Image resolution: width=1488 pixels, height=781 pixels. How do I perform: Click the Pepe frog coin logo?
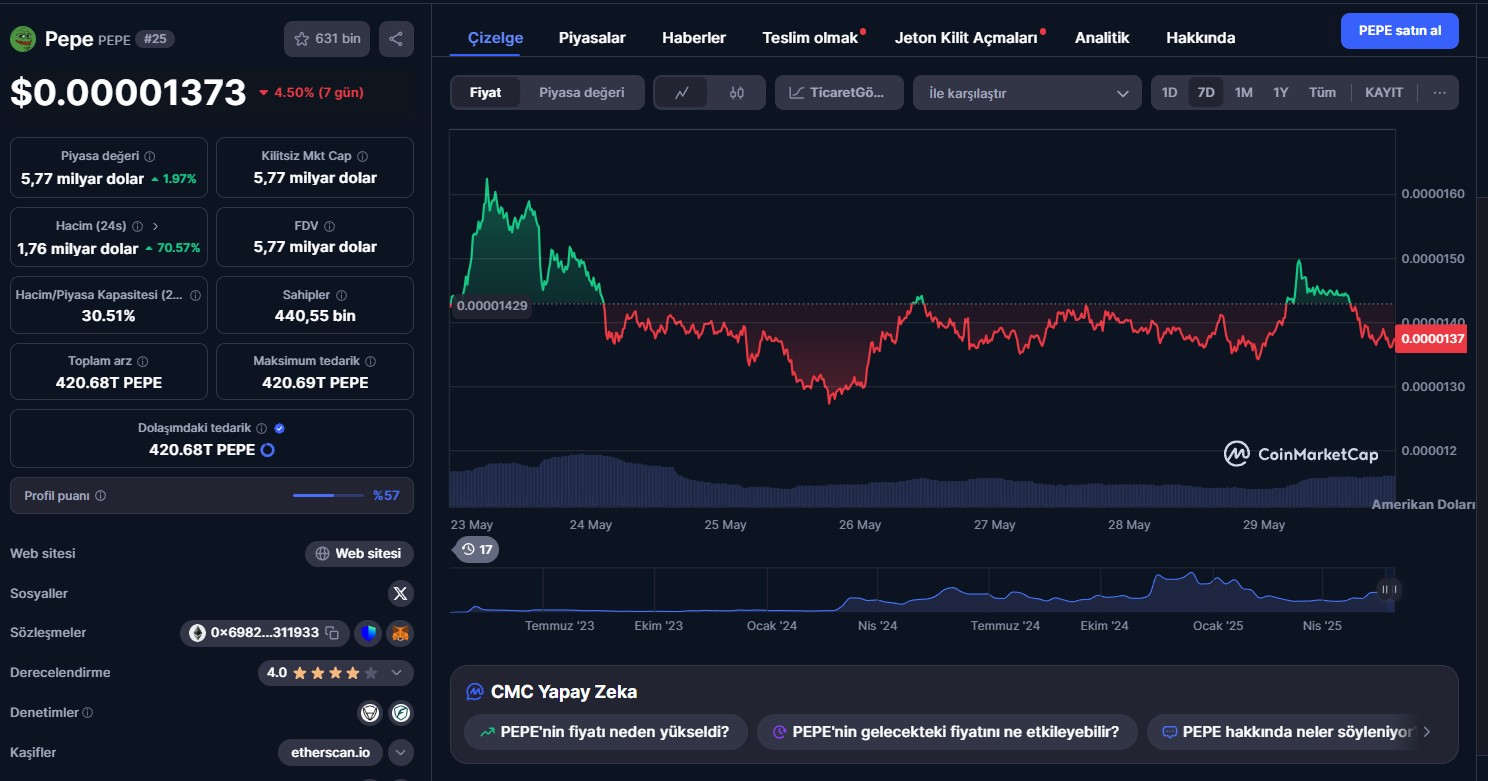[x=23, y=39]
